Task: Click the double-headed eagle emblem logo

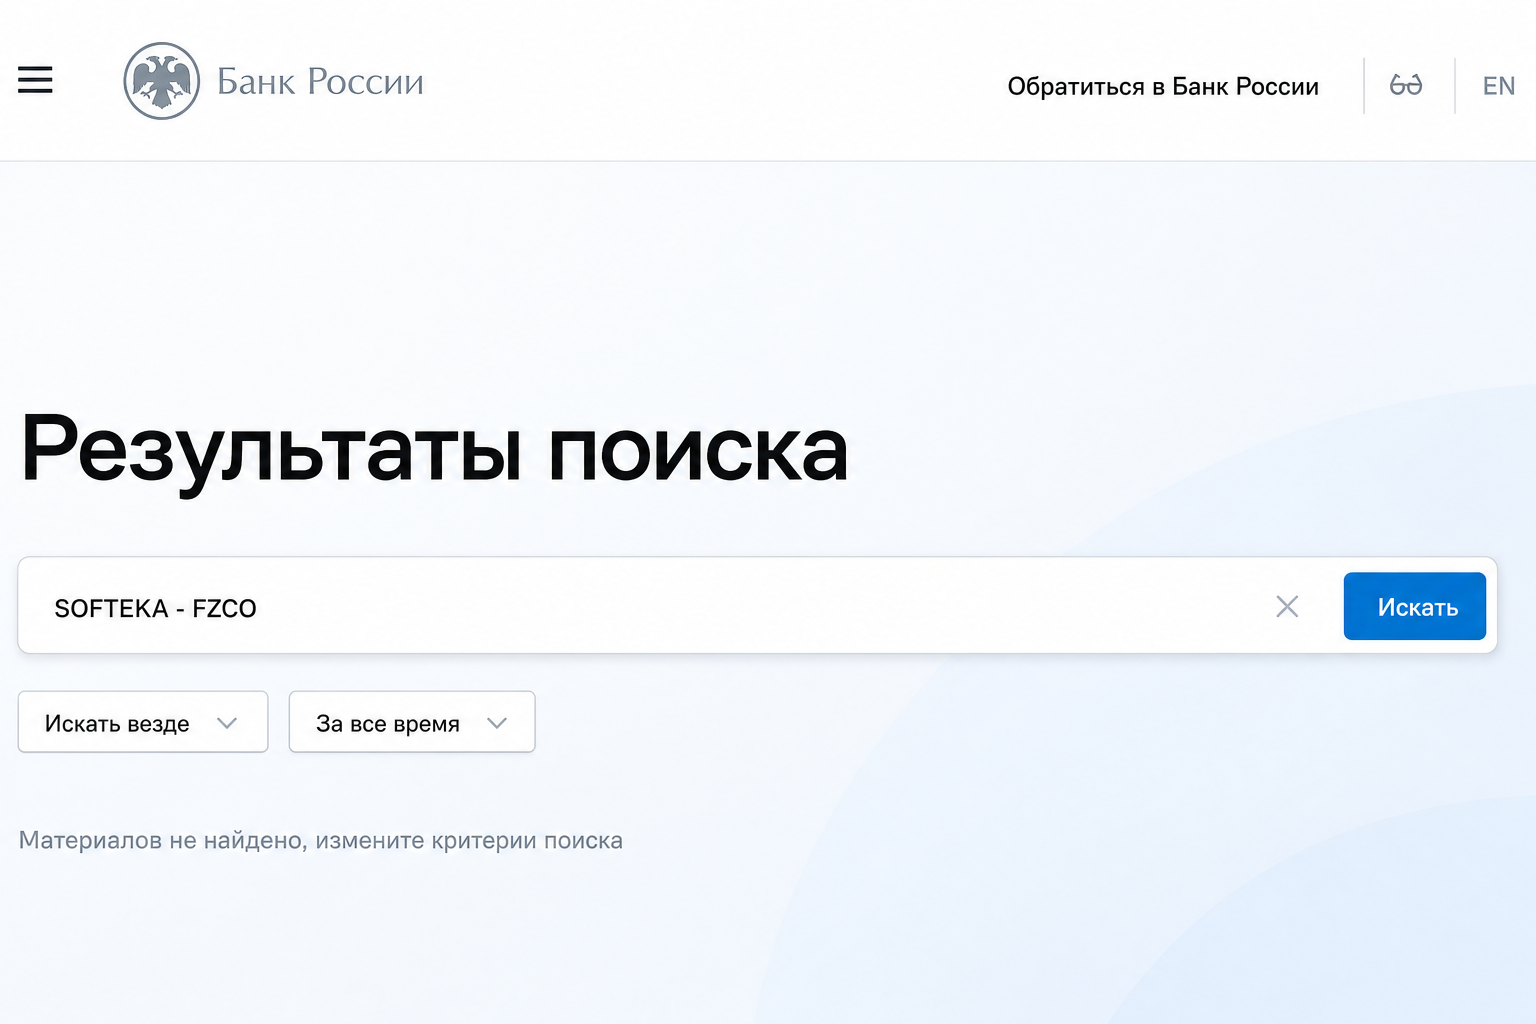Action: point(161,81)
